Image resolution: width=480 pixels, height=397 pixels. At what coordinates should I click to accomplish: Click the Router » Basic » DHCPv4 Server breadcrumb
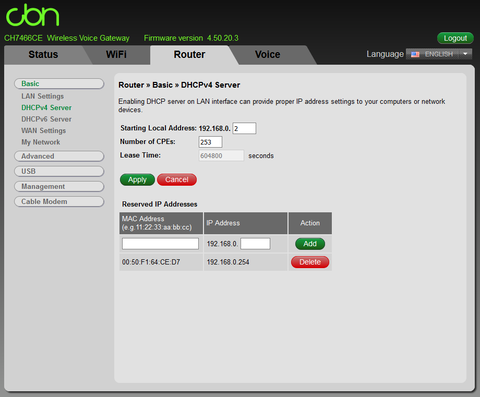tap(179, 85)
